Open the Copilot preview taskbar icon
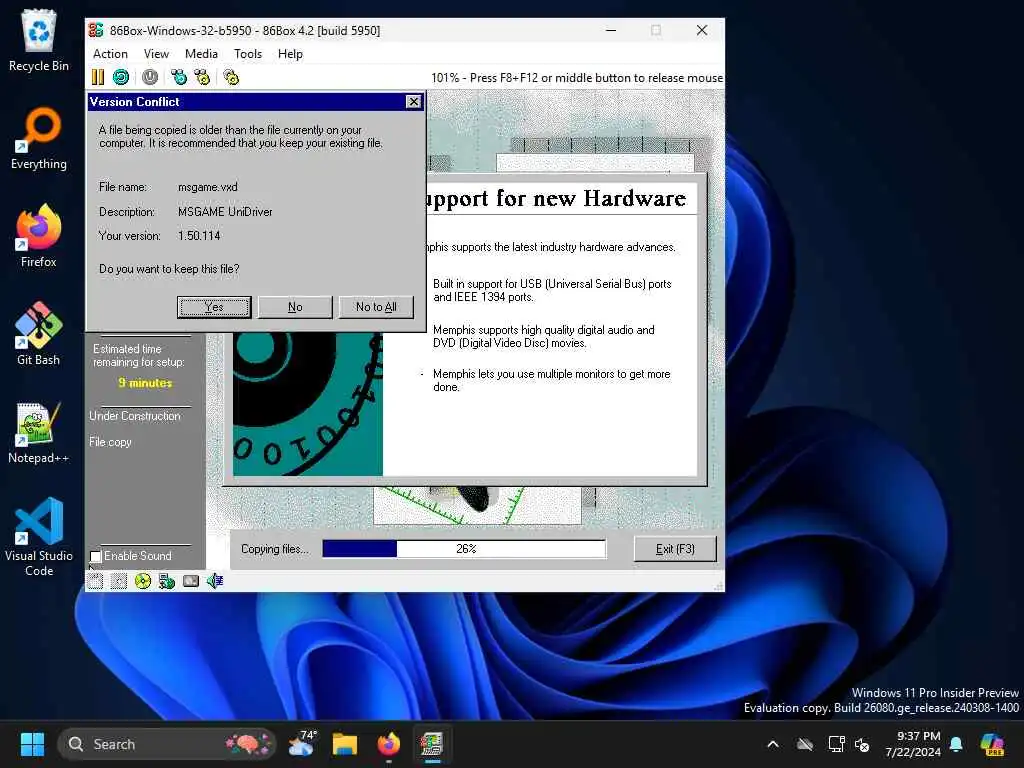The image size is (1024, 768). [992, 744]
